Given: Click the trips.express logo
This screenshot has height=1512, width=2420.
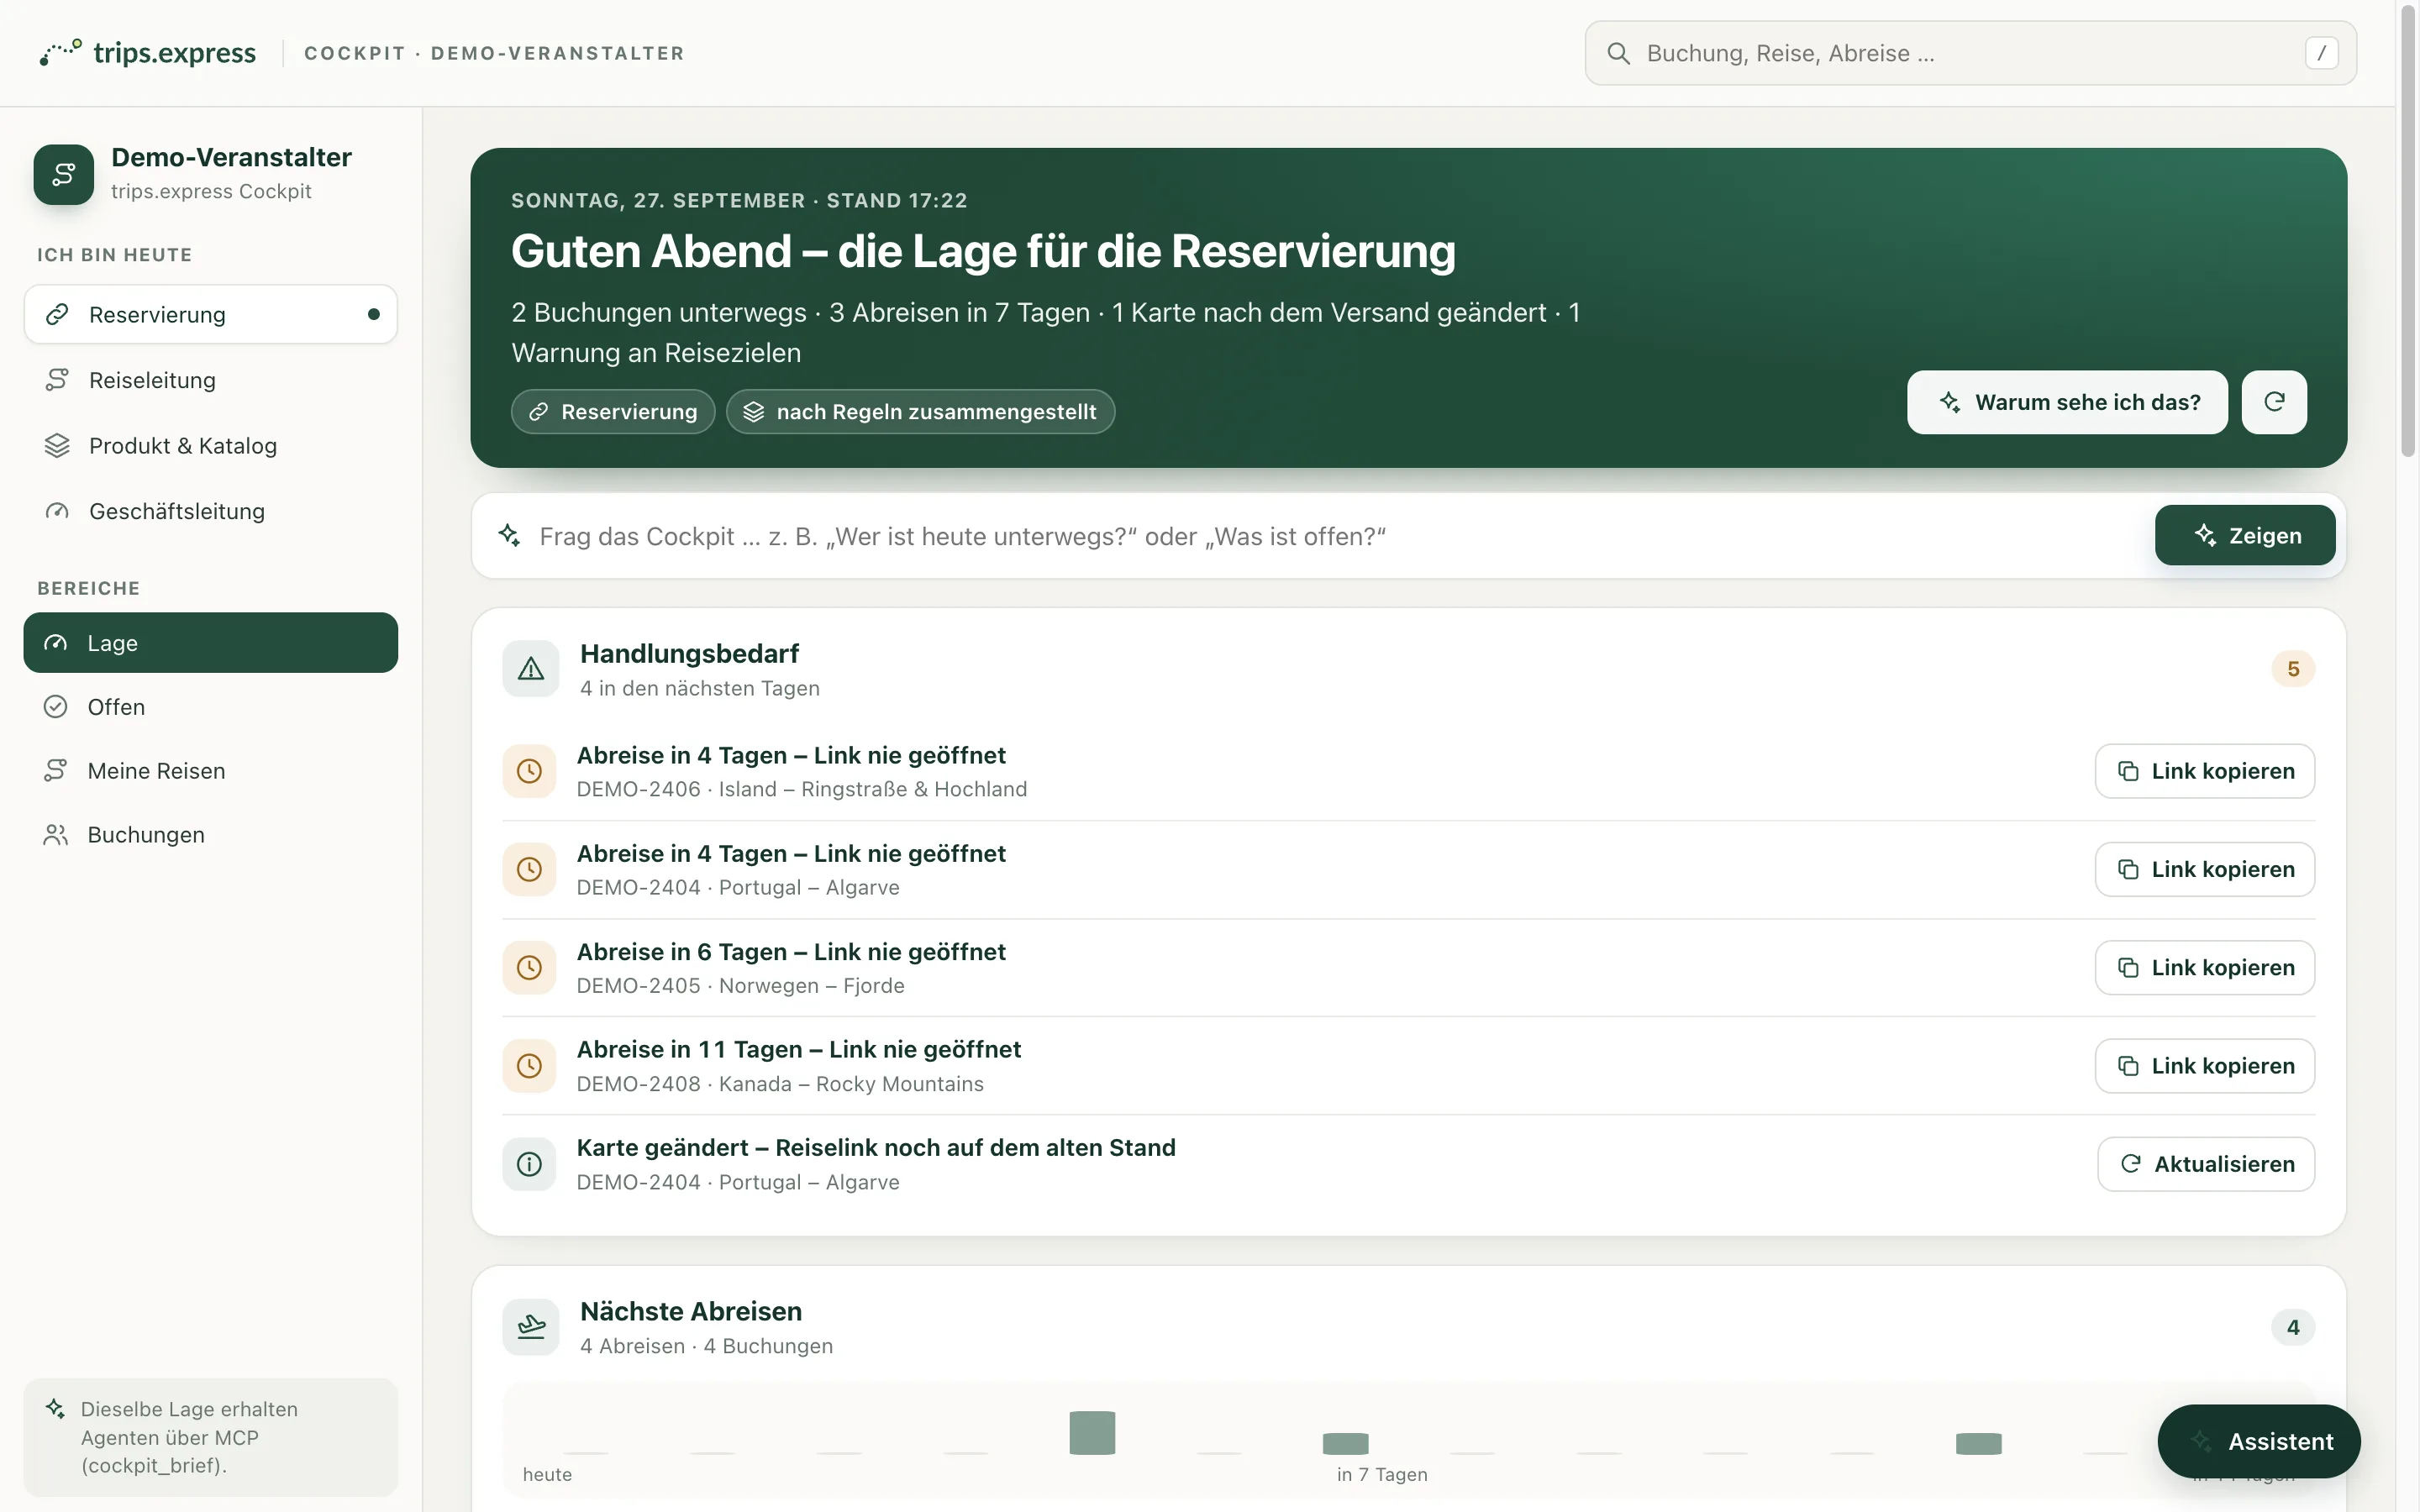Looking at the screenshot, I should click(x=148, y=53).
